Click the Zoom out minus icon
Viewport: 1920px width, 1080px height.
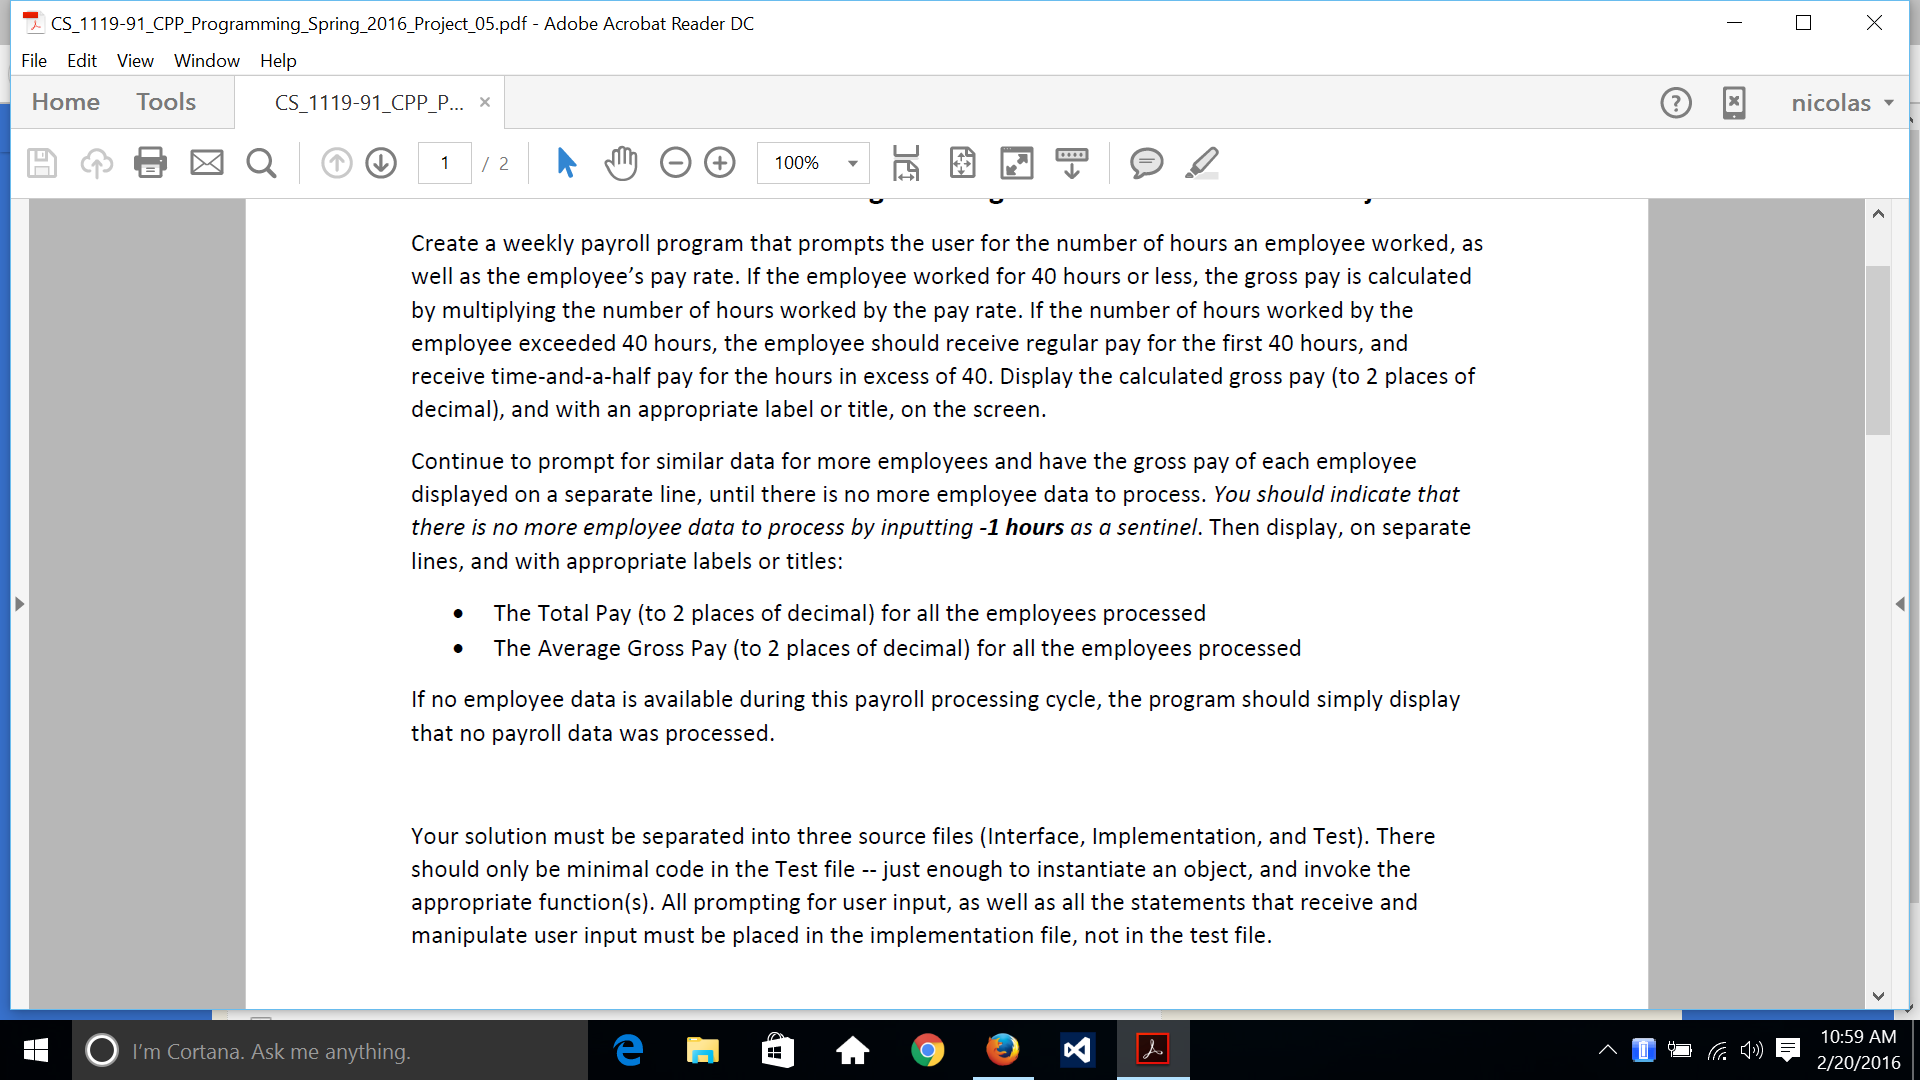point(676,163)
